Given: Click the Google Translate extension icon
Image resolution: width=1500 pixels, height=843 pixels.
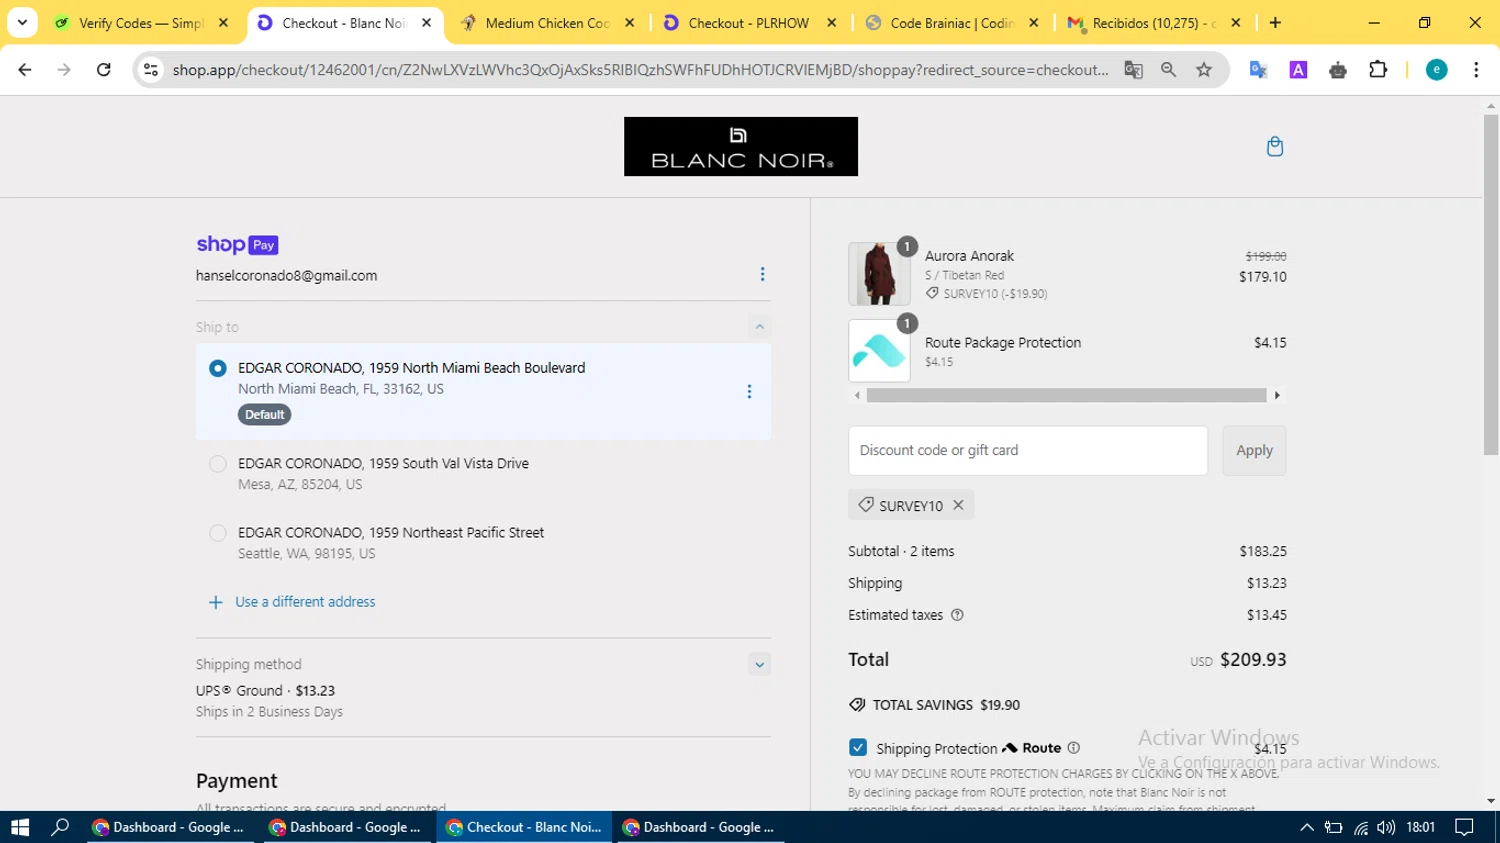Looking at the screenshot, I should 1258,70.
